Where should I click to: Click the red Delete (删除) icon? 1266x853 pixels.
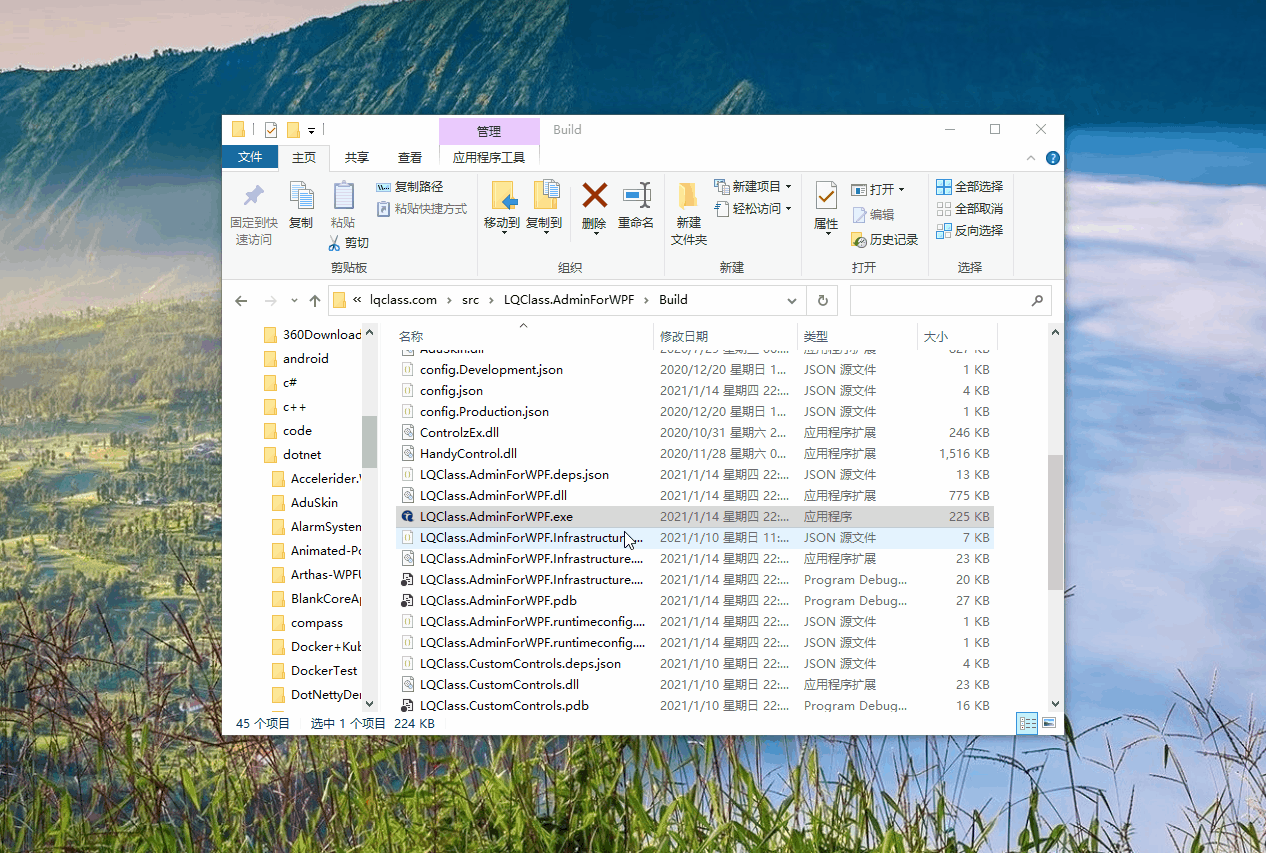(595, 195)
